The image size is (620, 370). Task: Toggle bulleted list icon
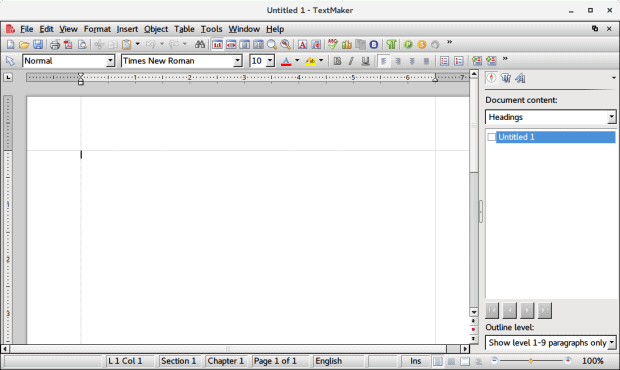(444, 61)
